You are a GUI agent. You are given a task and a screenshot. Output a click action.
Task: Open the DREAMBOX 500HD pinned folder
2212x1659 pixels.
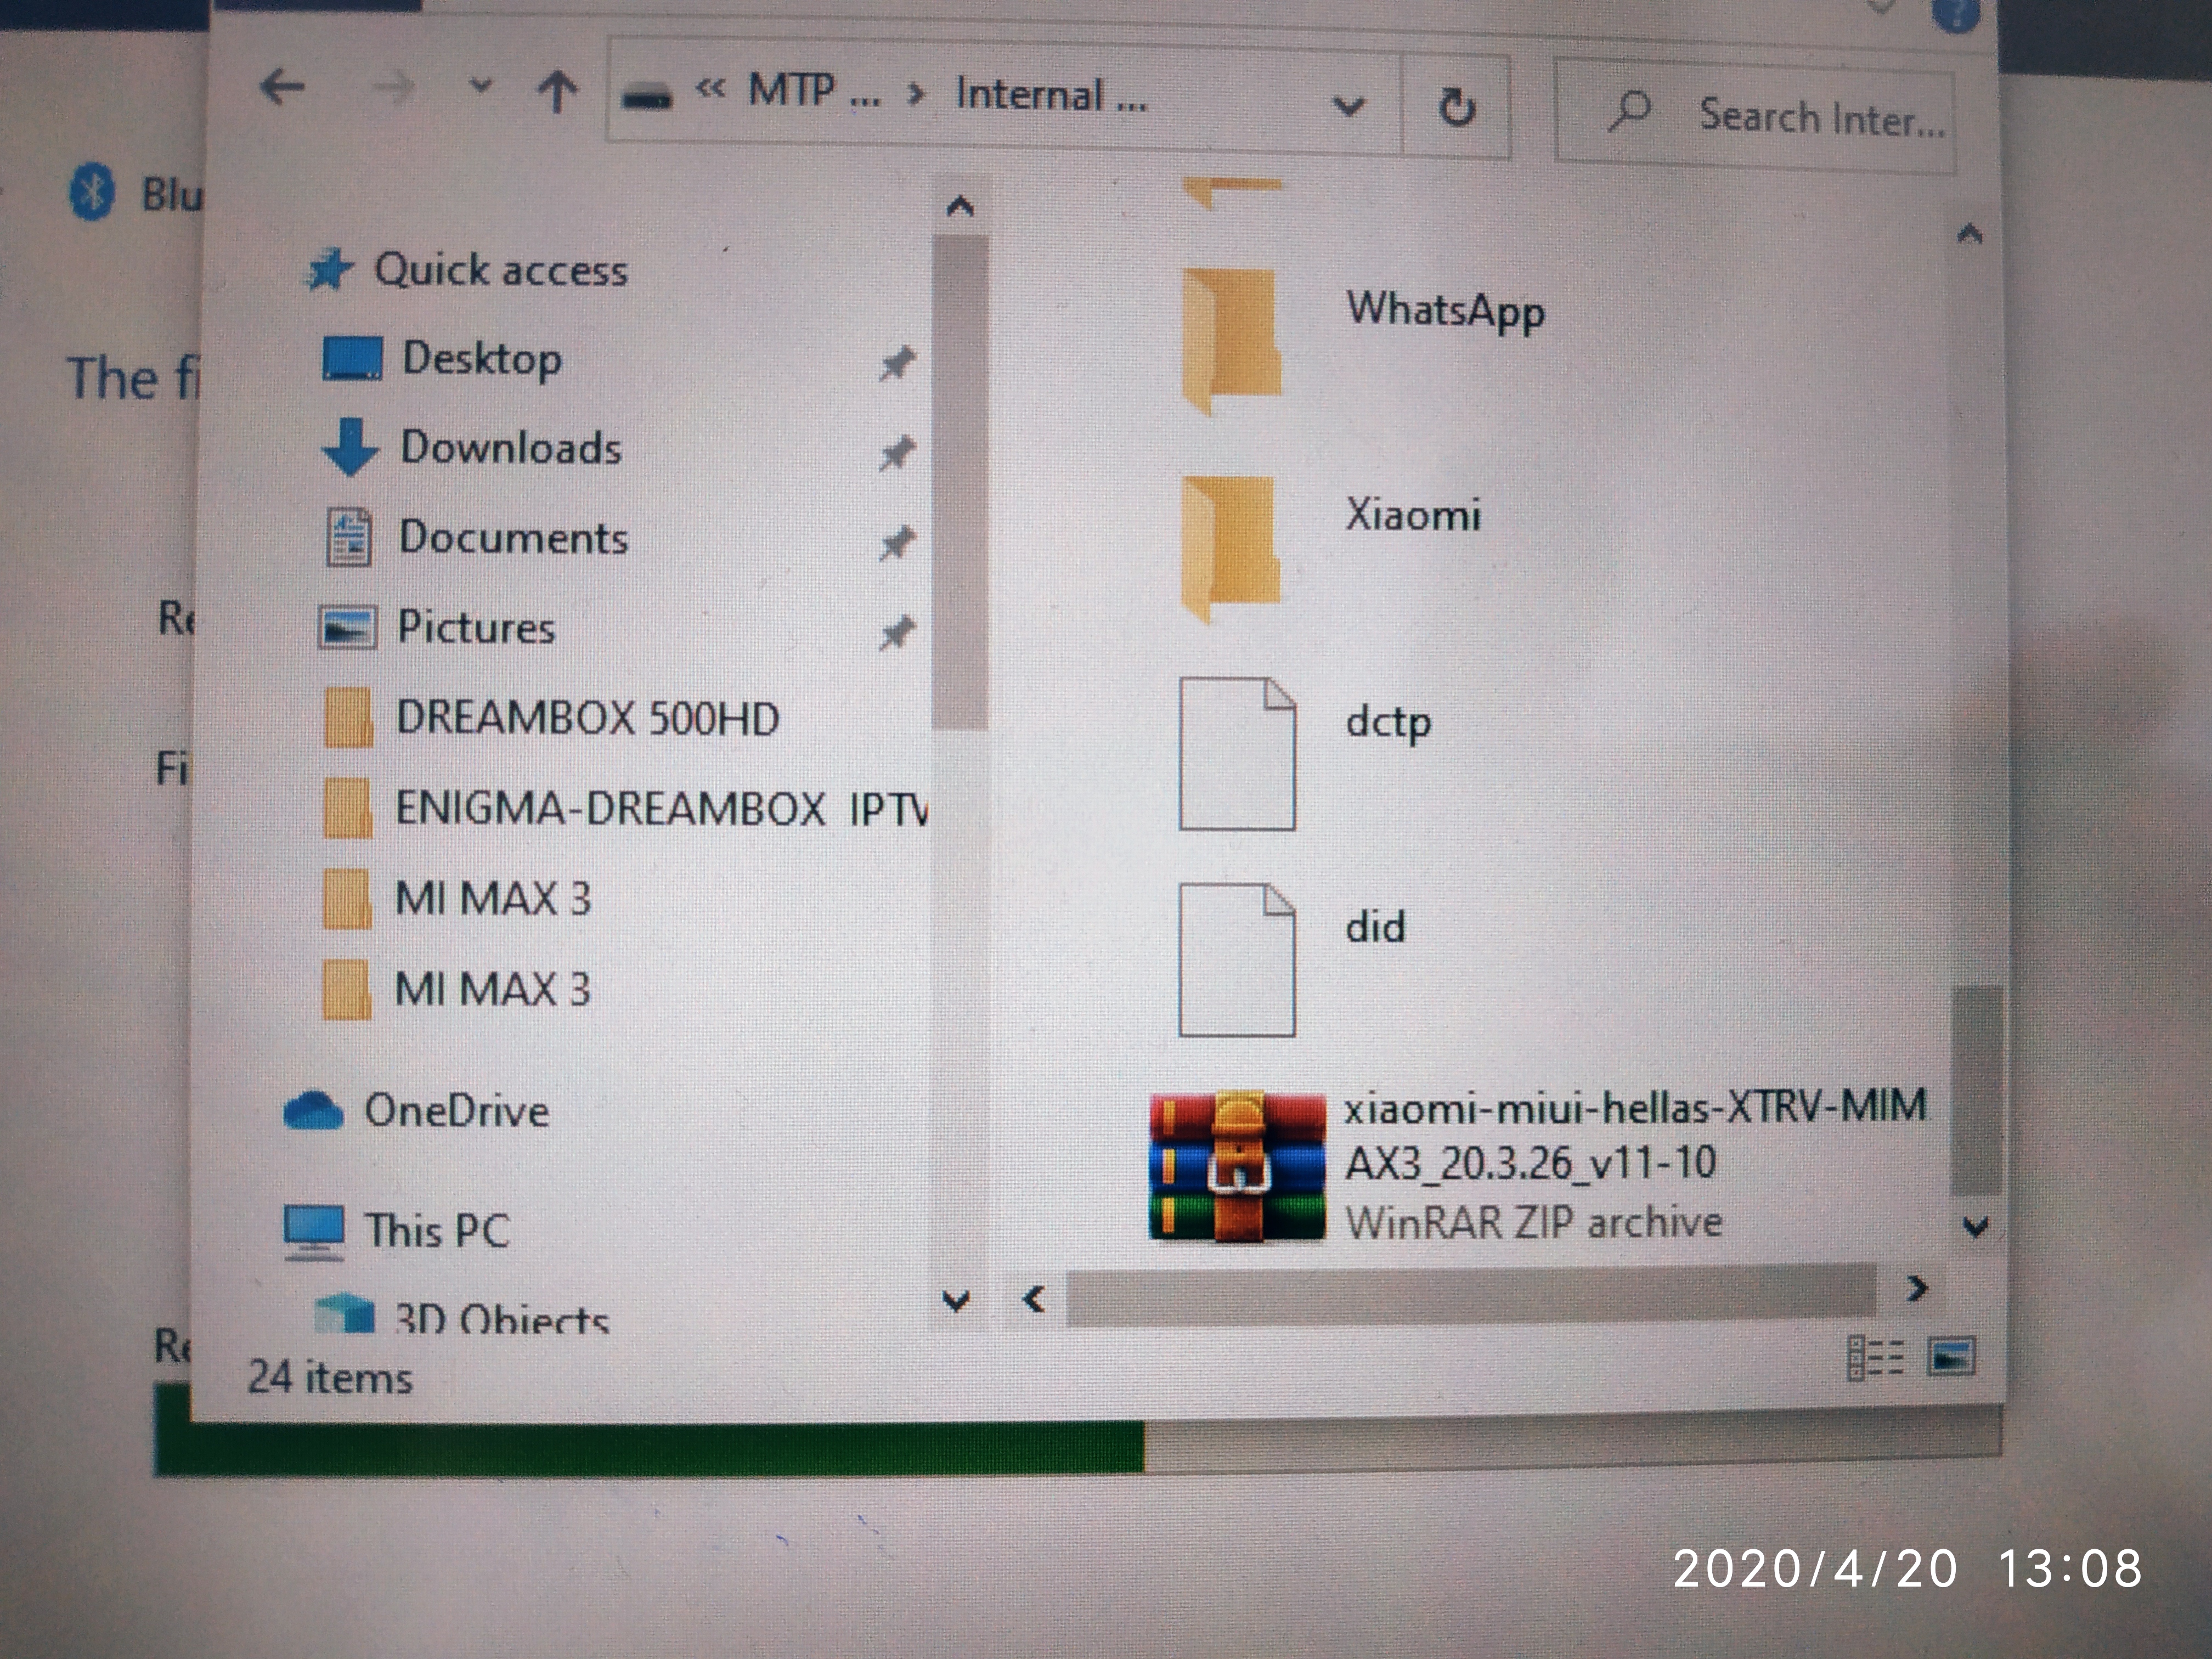586,719
